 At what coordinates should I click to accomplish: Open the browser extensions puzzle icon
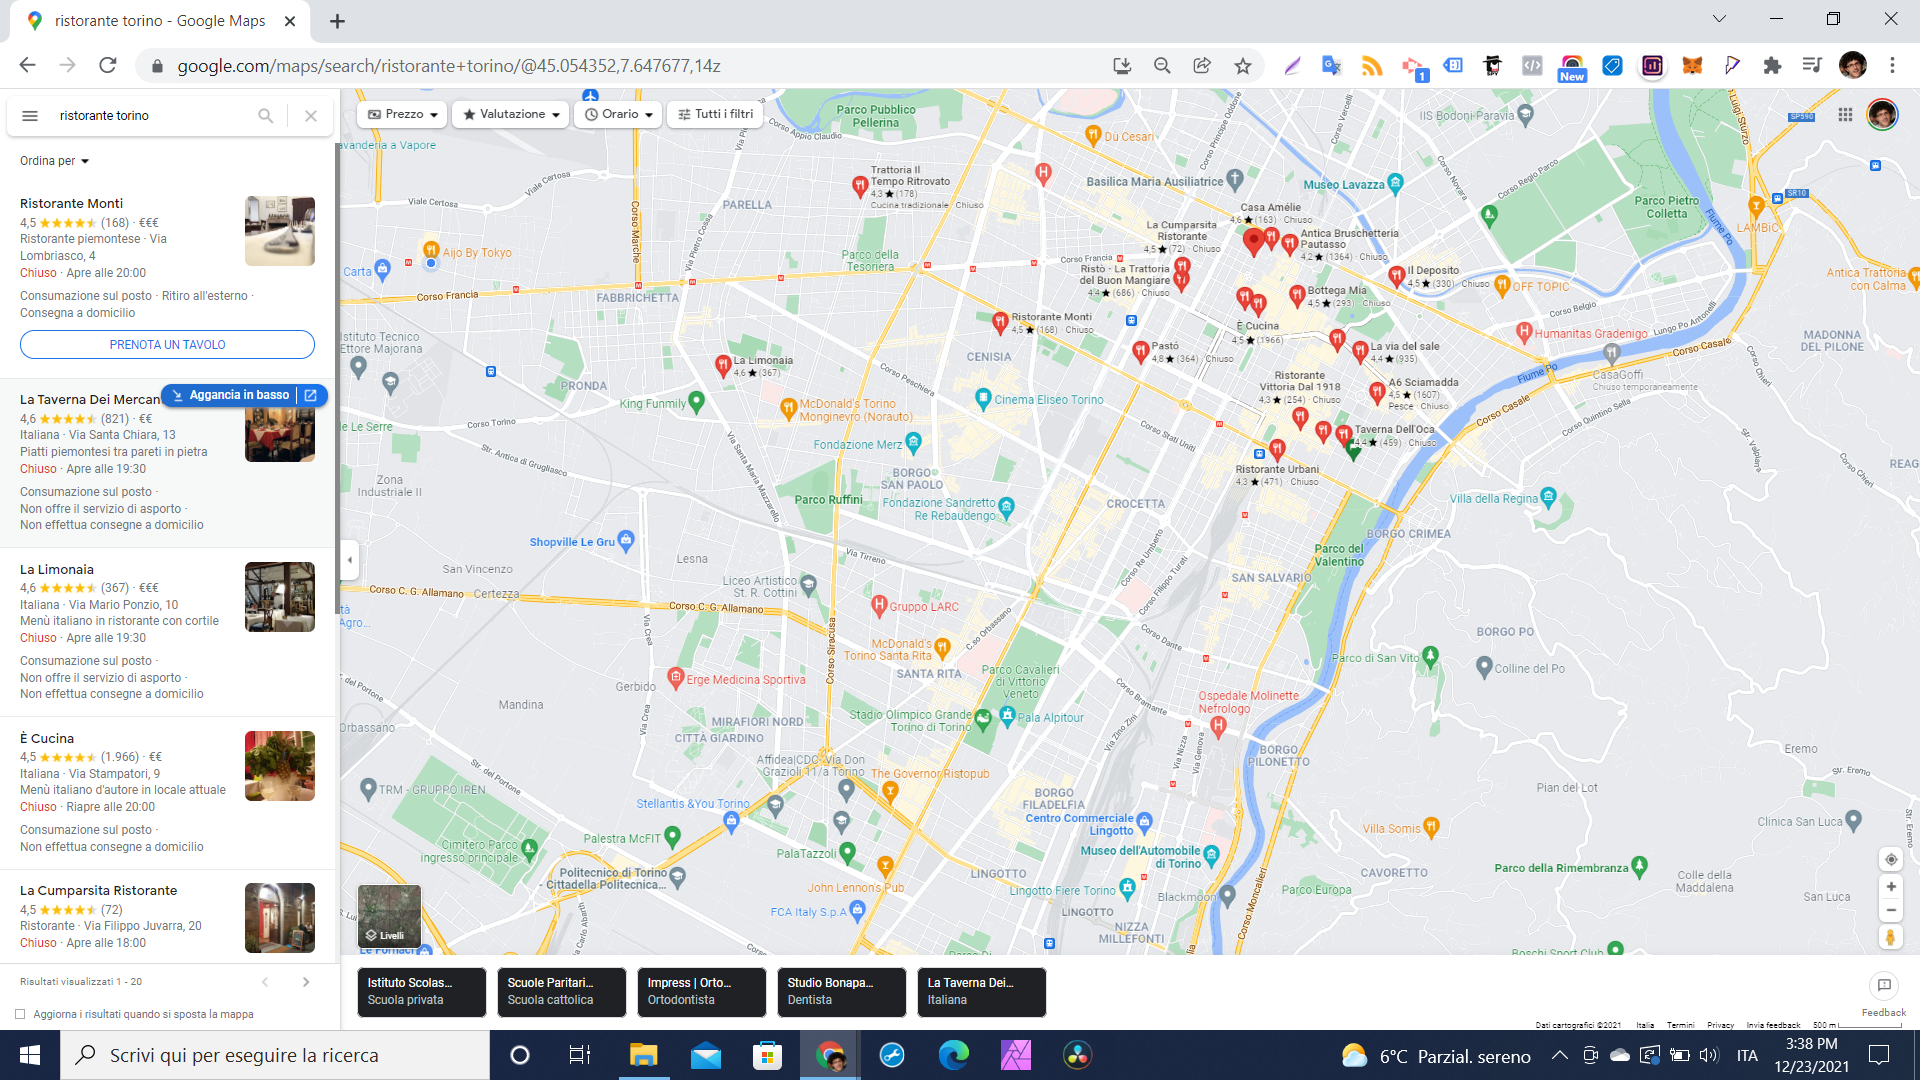[1772, 66]
